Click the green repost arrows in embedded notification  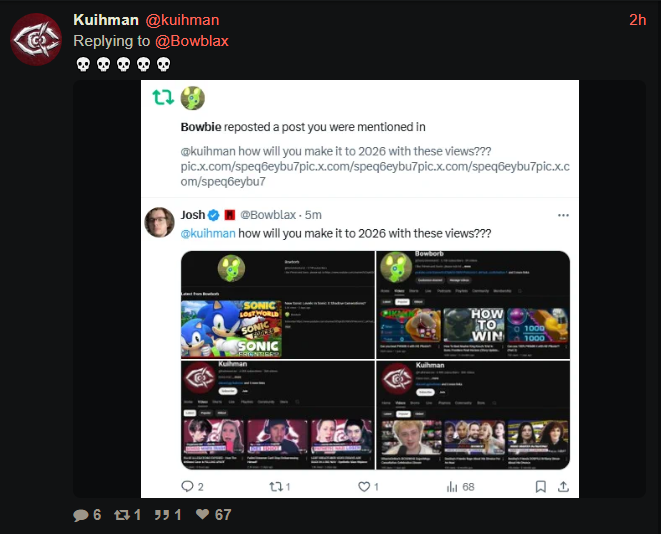tap(163, 97)
